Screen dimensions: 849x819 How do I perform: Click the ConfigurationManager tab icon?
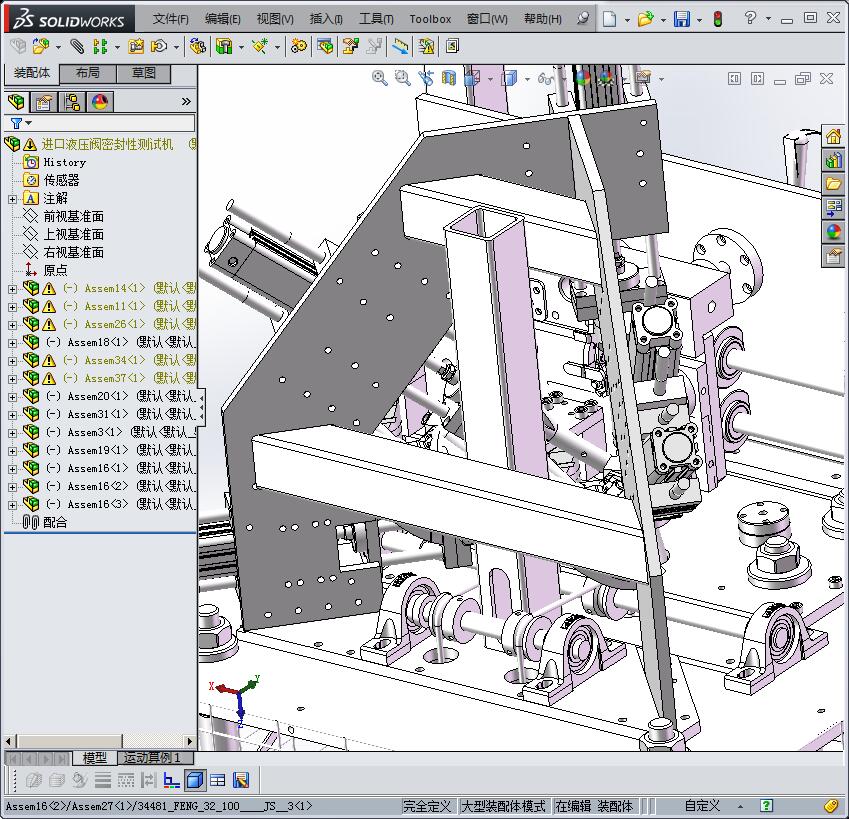(71, 102)
